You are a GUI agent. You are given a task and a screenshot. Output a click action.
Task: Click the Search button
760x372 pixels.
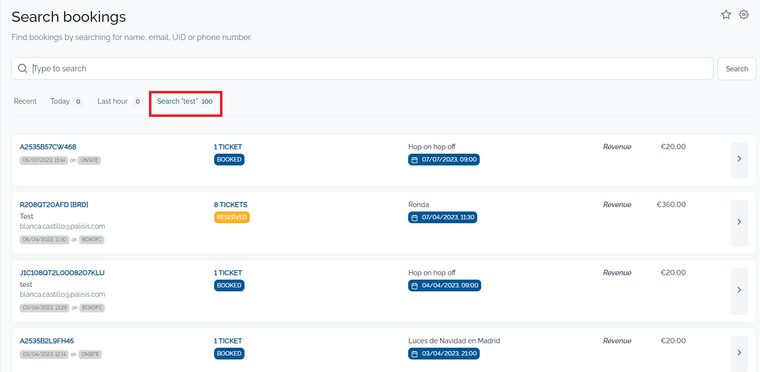(x=737, y=68)
